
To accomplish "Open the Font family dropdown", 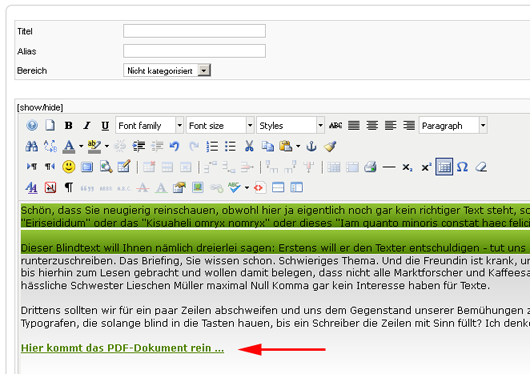I will point(149,126).
